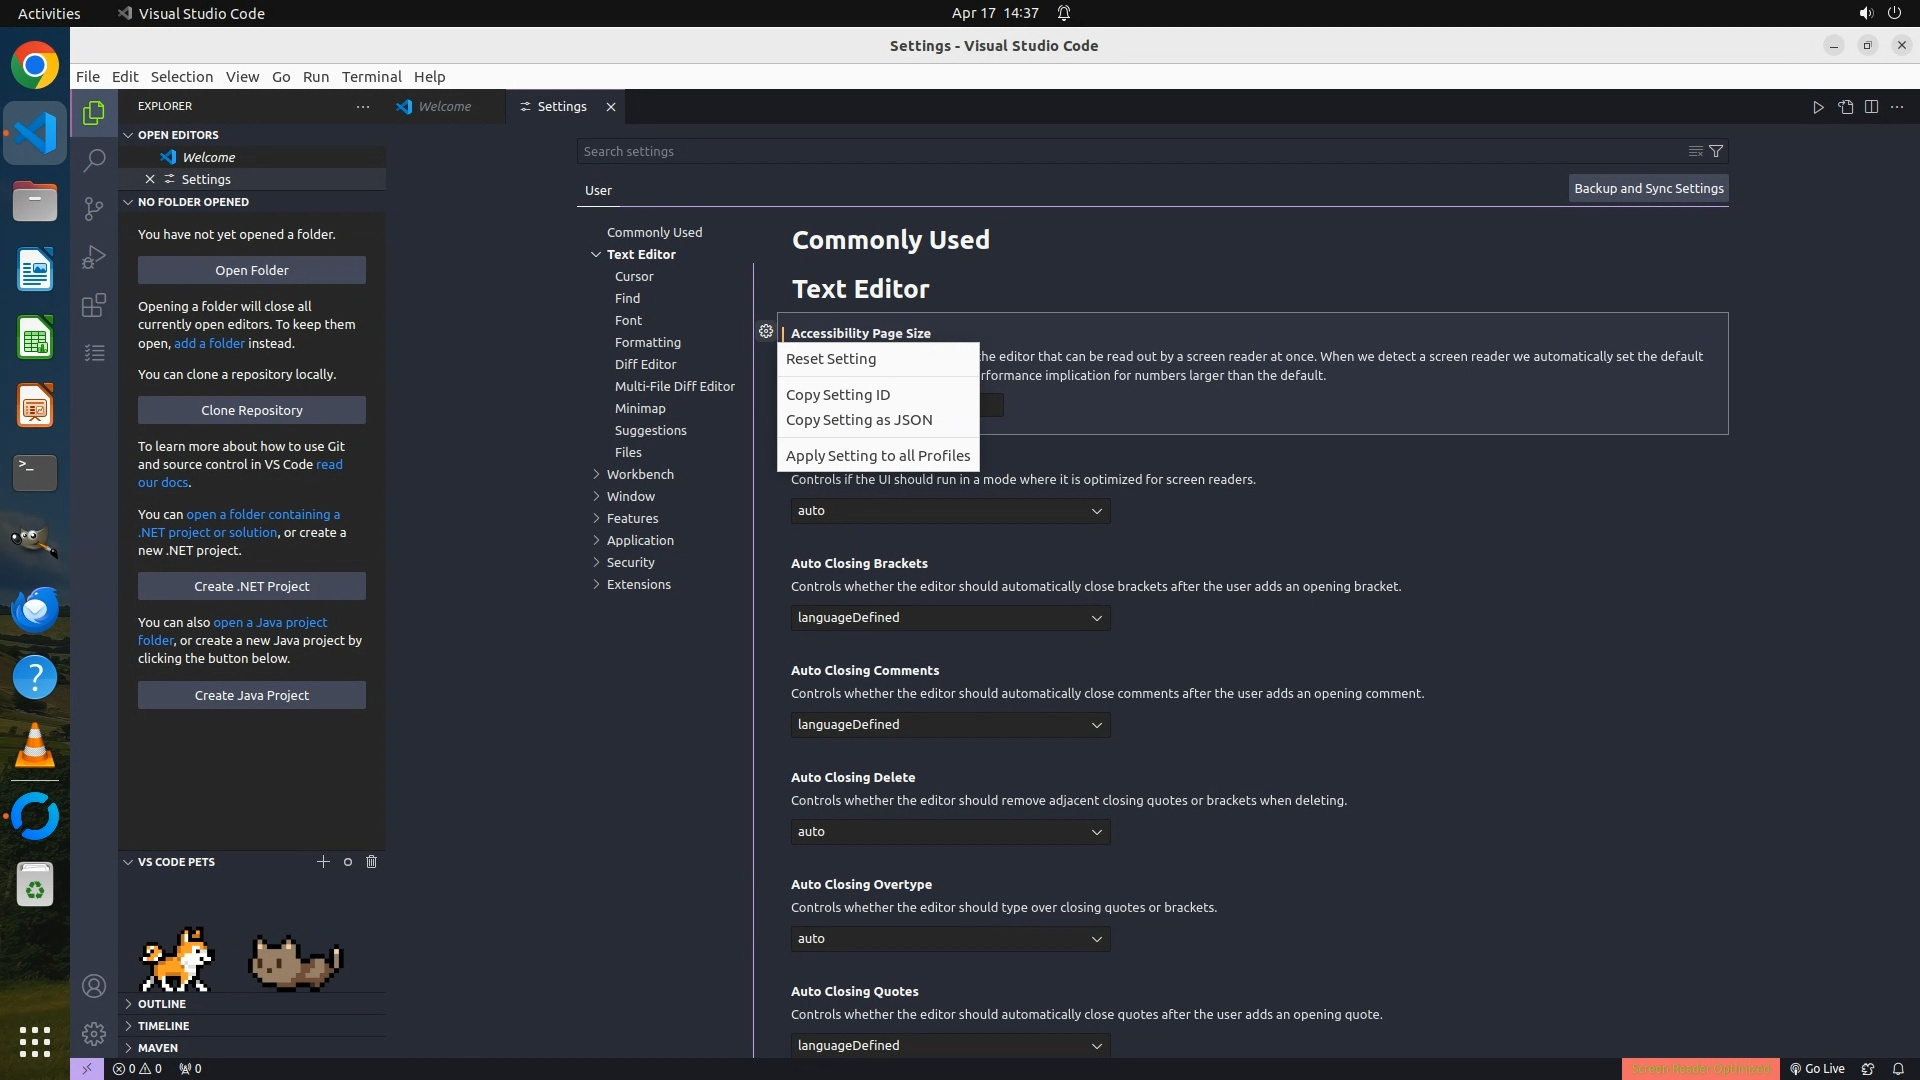Delete pet using trash icon
Screen dimensions: 1920x1080
[x=371, y=861]
